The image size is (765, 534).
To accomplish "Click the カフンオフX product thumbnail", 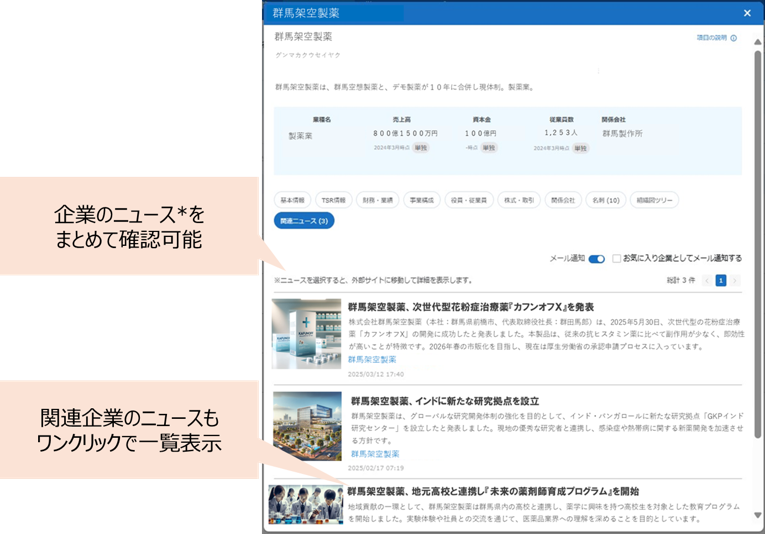I will pyautogui.click(x=307, y=334).
